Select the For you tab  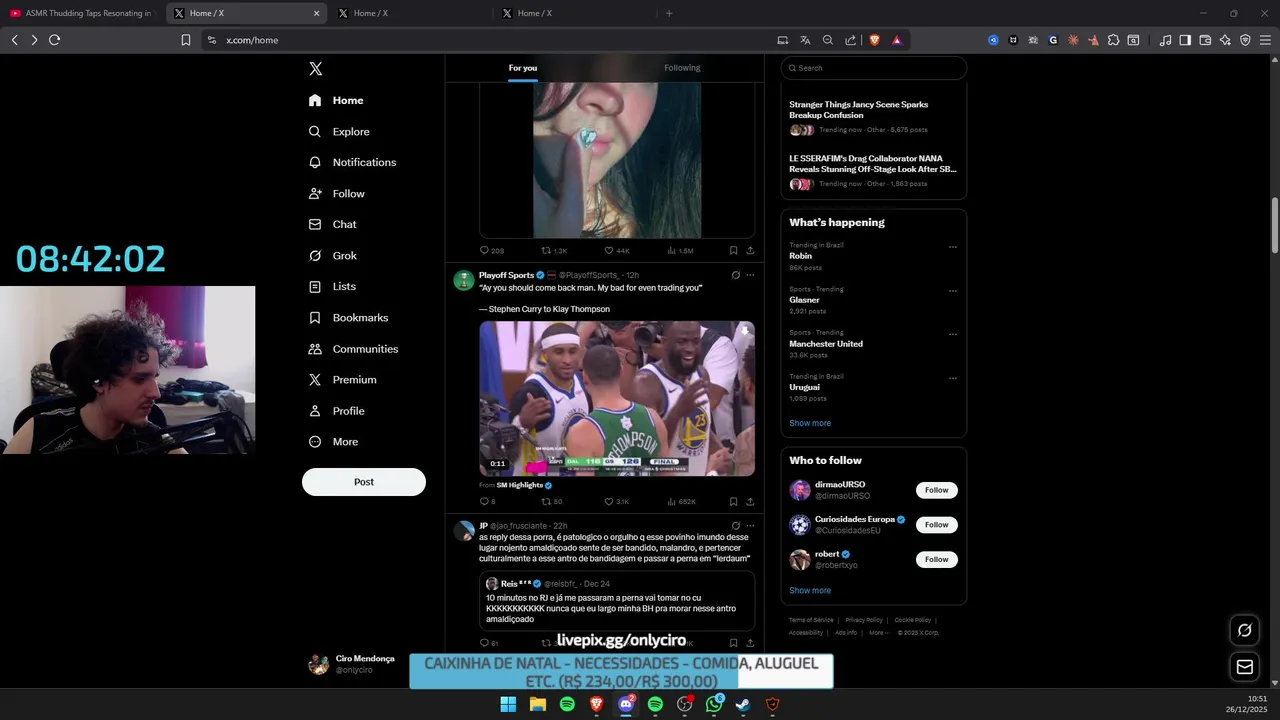[523, 68]
